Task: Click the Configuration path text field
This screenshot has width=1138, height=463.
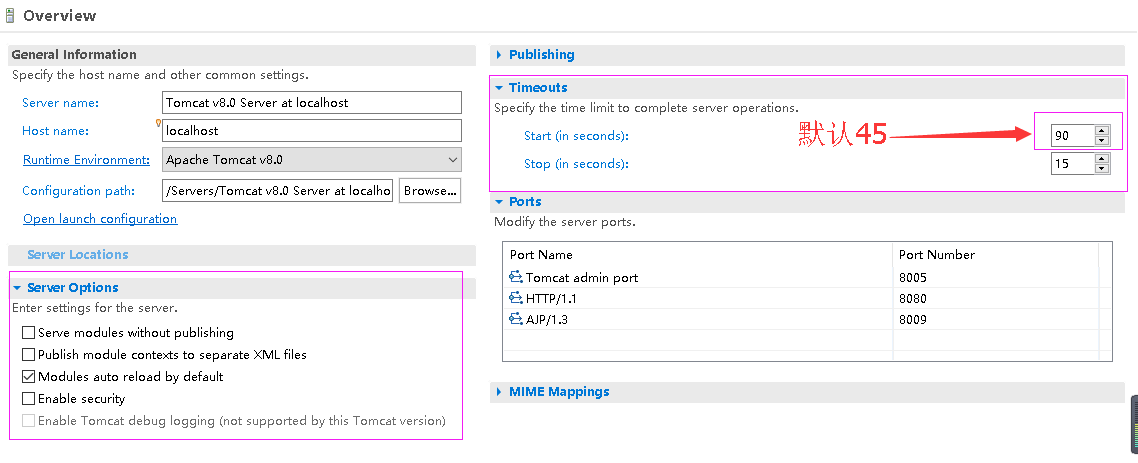Action: [x=277, y=190]
